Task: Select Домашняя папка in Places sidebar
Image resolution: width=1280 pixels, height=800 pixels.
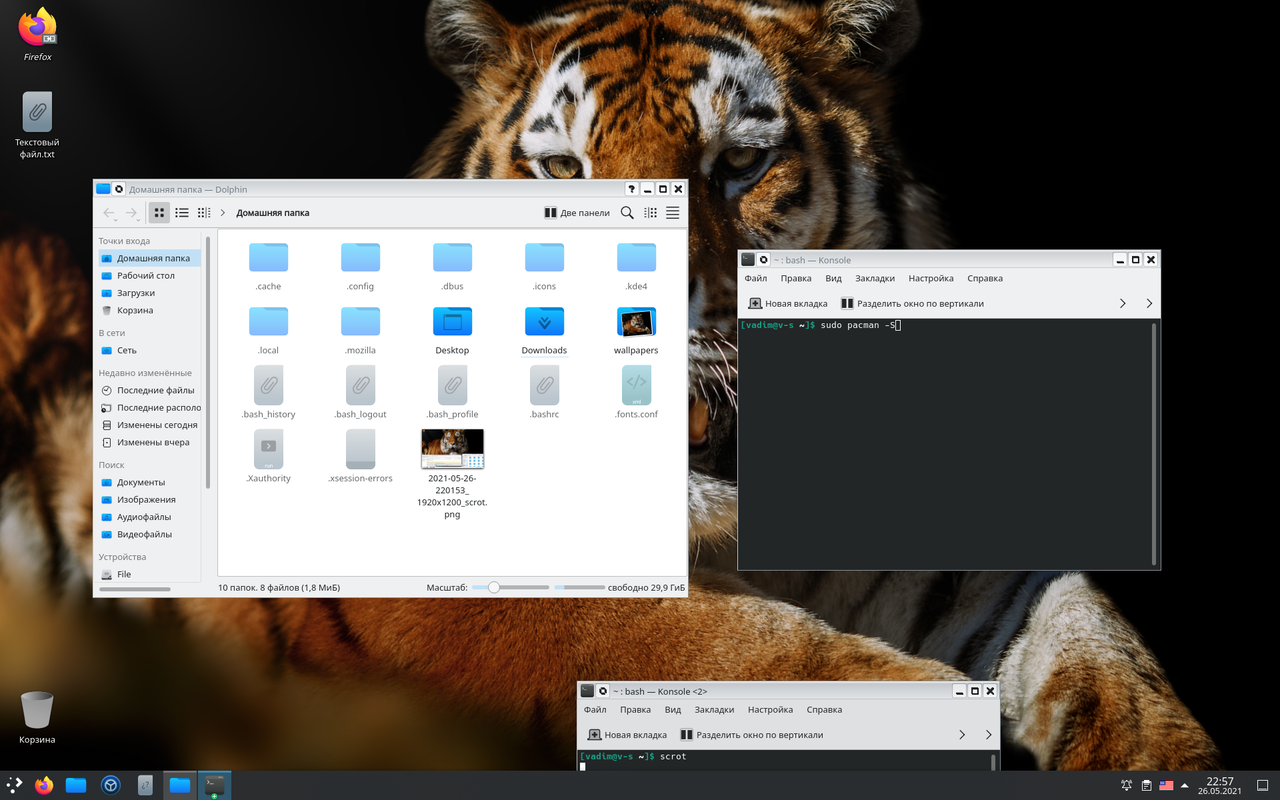Action: pos(148,258)
